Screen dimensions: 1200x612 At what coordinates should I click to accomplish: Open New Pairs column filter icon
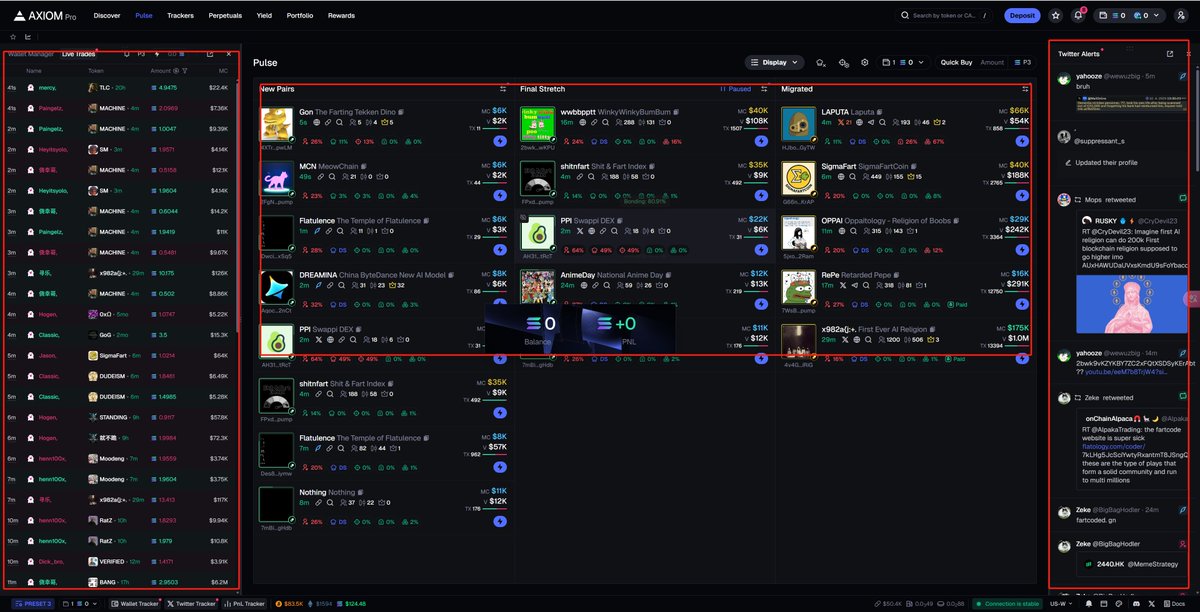coord(502,89)
